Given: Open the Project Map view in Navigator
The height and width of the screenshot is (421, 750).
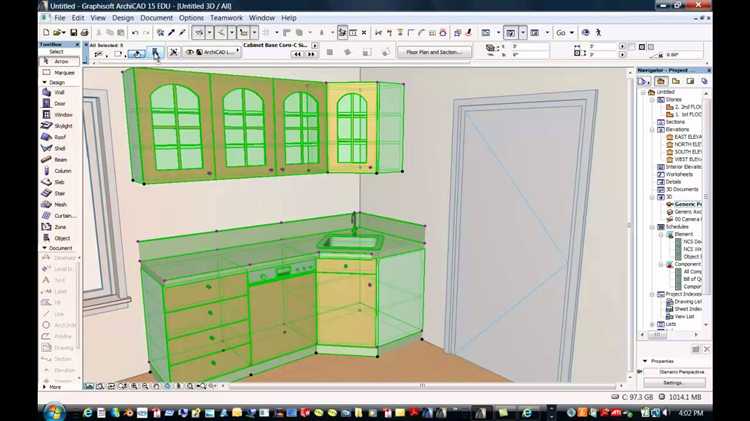Looking at the screenshot, I should coord(661,81).
